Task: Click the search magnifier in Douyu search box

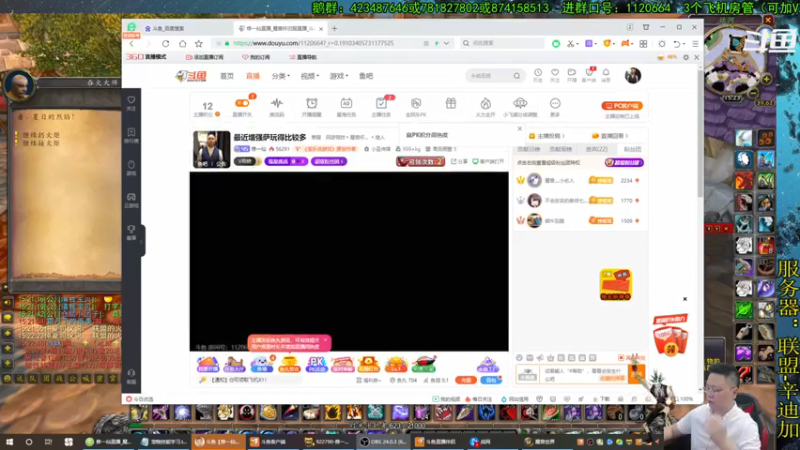Action: pyautogui.click(x=517, y=76)
